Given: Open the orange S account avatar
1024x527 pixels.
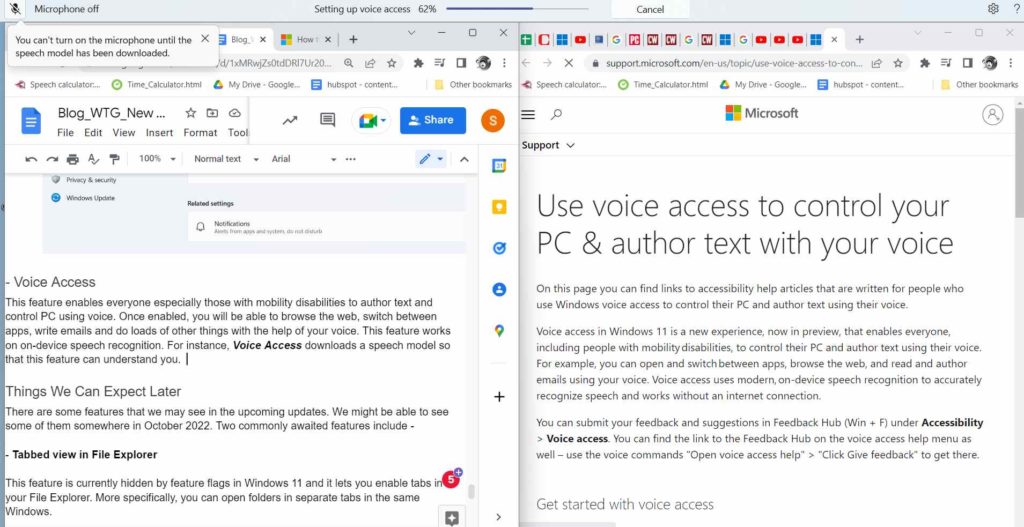Looking at the screenshot, I should [x=493, y=120].
